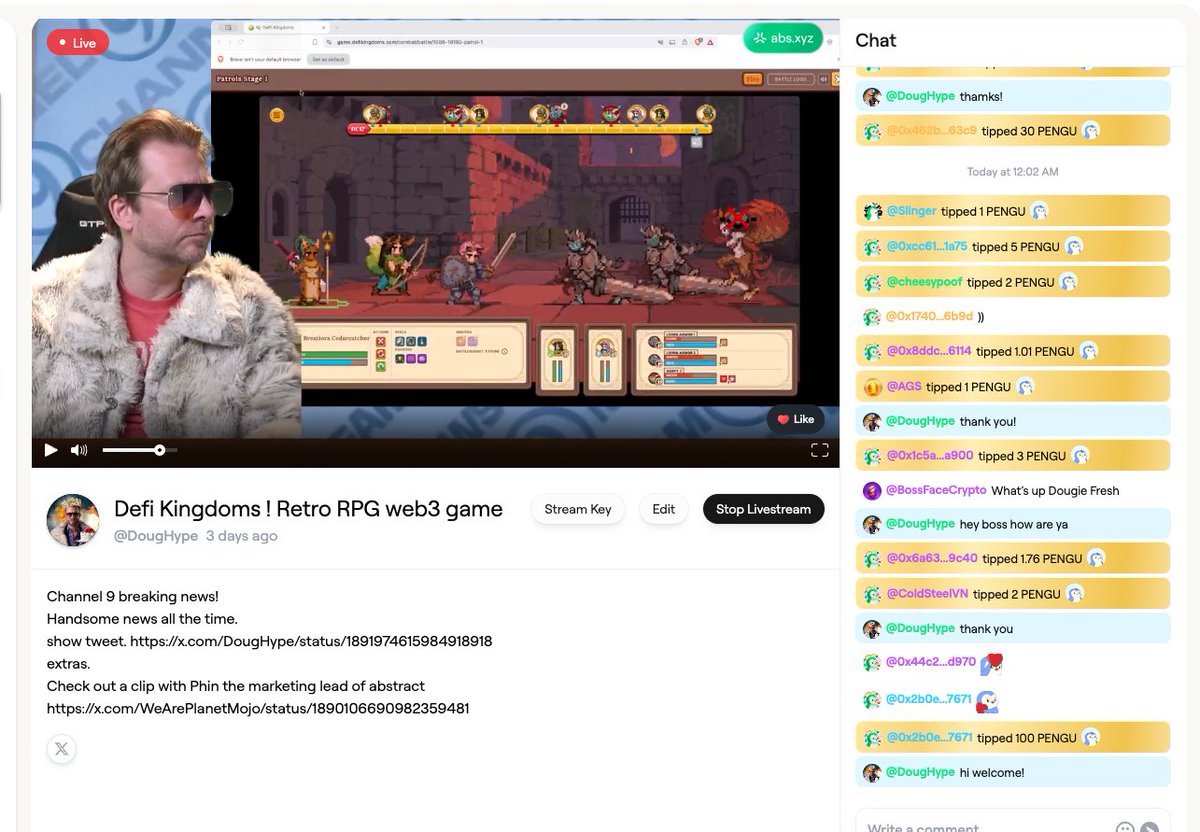Open the abs.xyz badge on the video
The width and height of the screenshot is (1200, 832).
pyautogui.click(x=783, y=39)
